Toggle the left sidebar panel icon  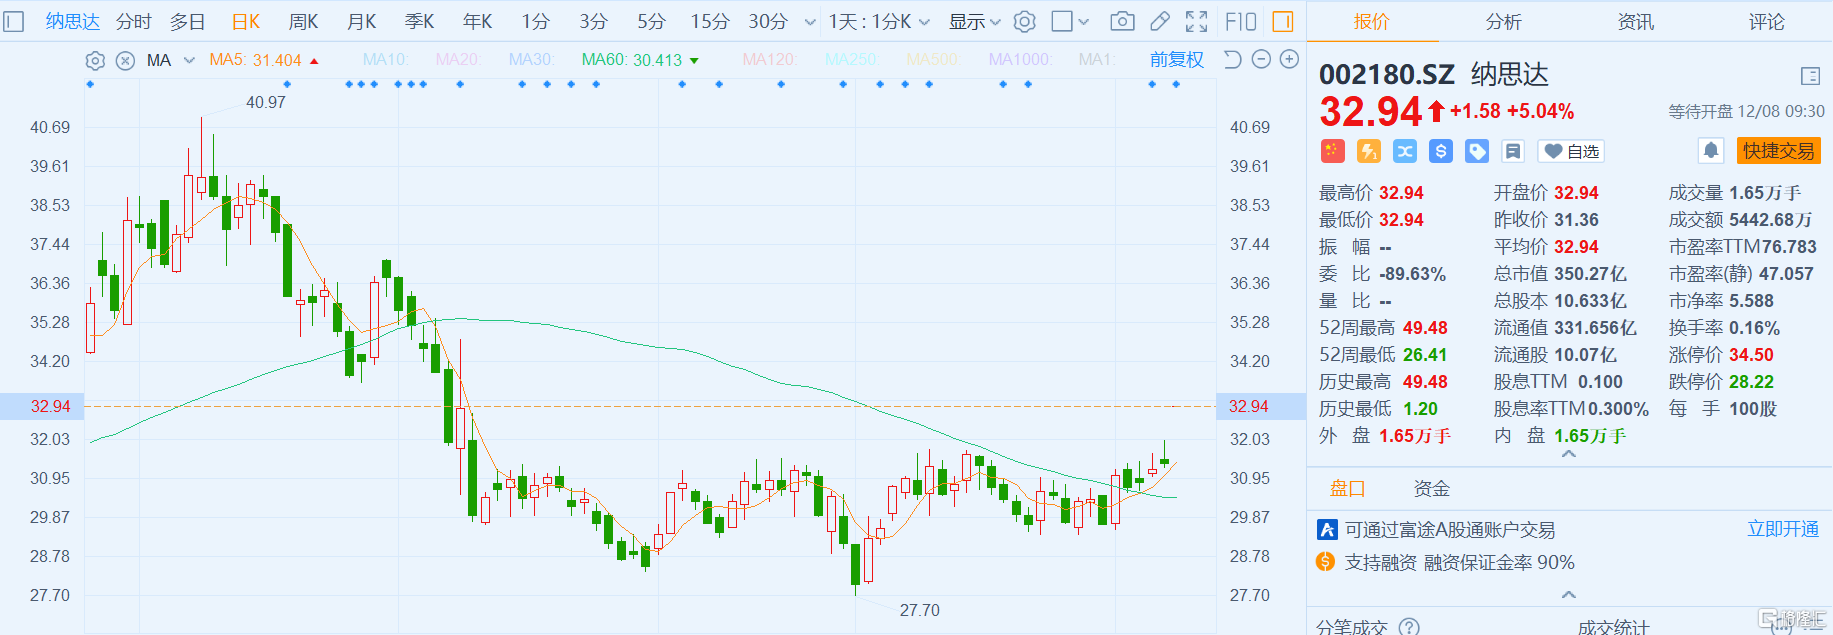(14, 21)
